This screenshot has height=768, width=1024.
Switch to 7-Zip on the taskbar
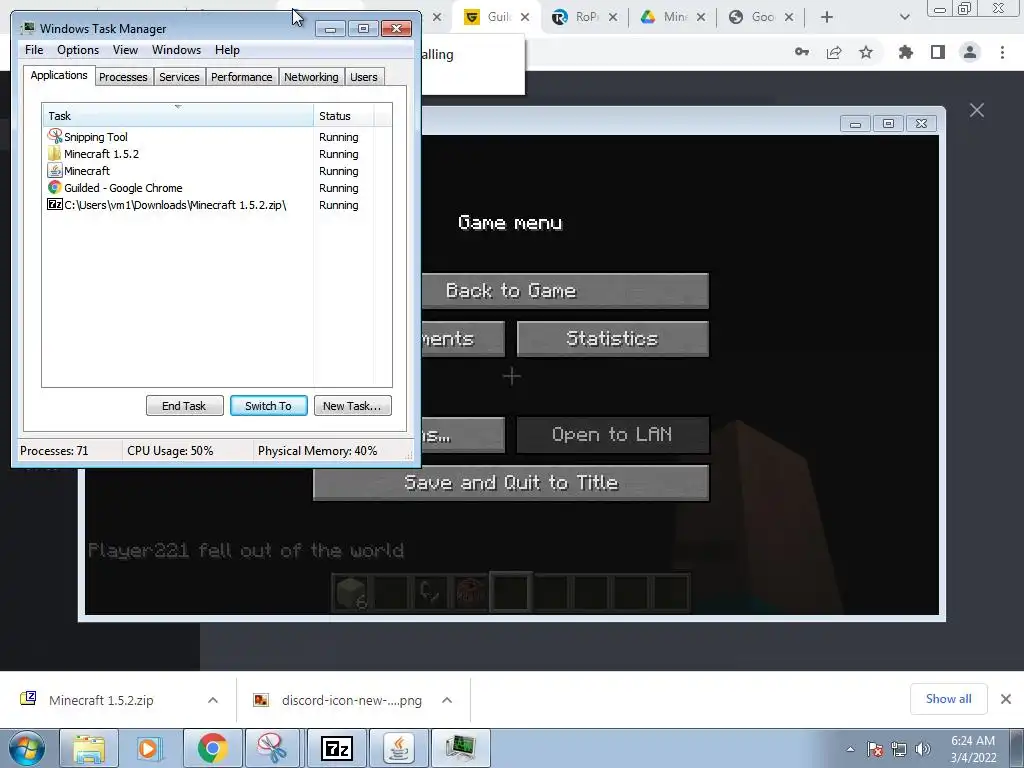[336, 748]
